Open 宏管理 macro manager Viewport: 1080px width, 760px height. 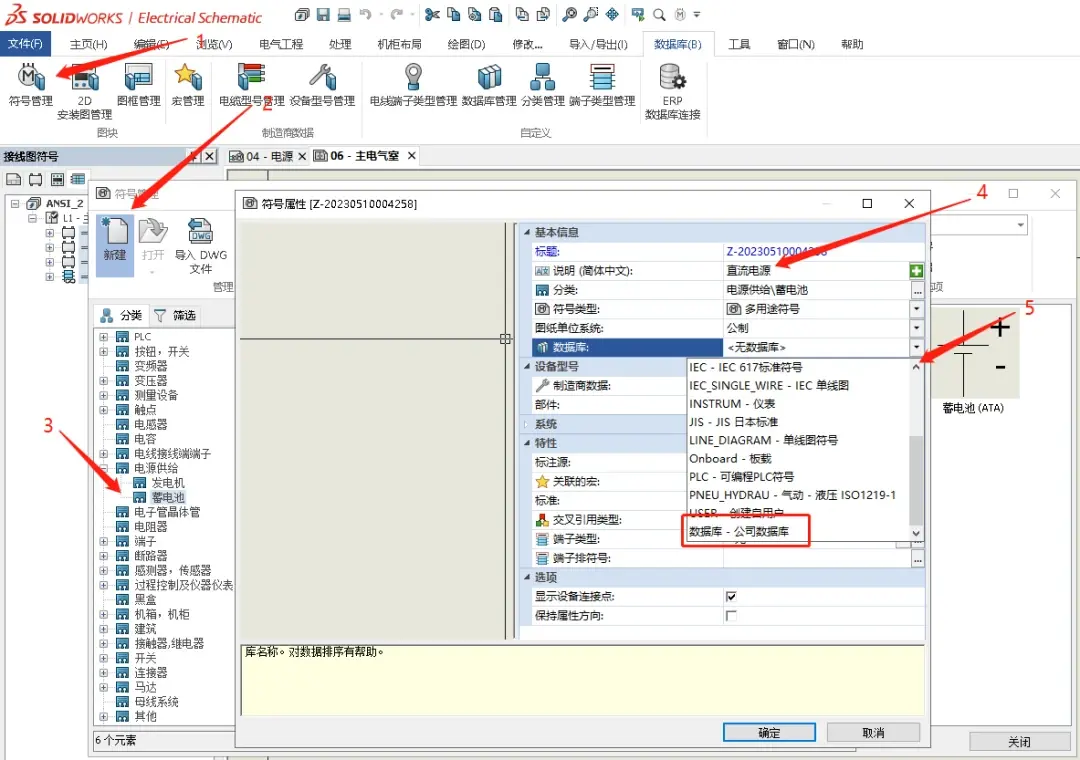pos(187,85)
